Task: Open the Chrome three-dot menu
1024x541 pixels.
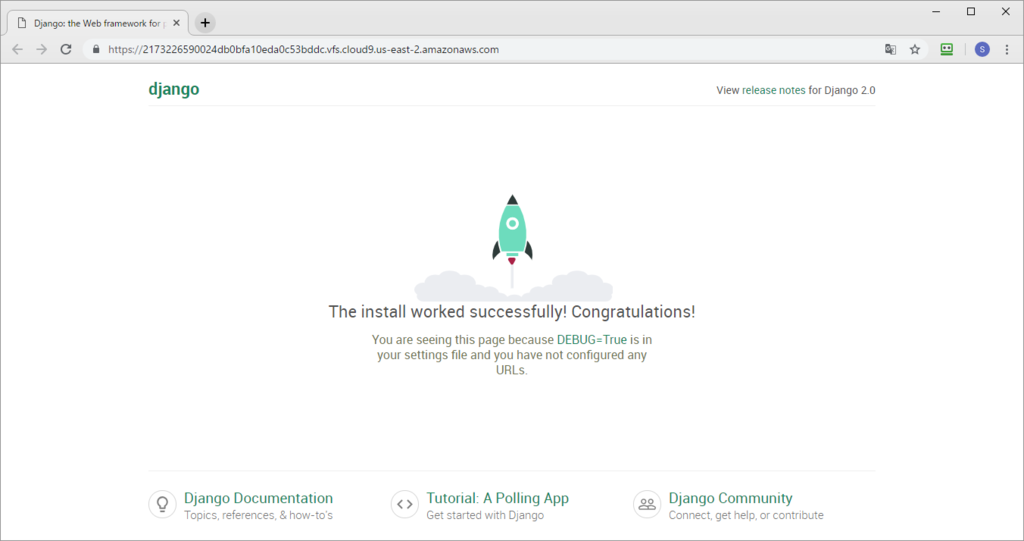Action: pyautogui.click(x=1007, y=50)
